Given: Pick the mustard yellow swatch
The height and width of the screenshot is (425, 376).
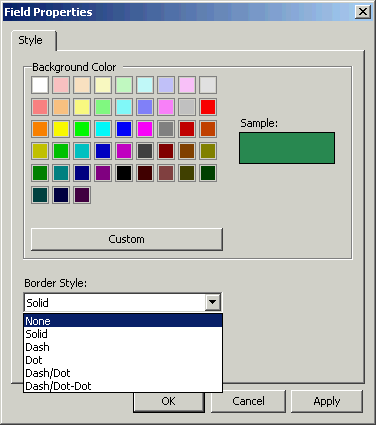Looking at the screenshot, I should [x=40, y=151].
